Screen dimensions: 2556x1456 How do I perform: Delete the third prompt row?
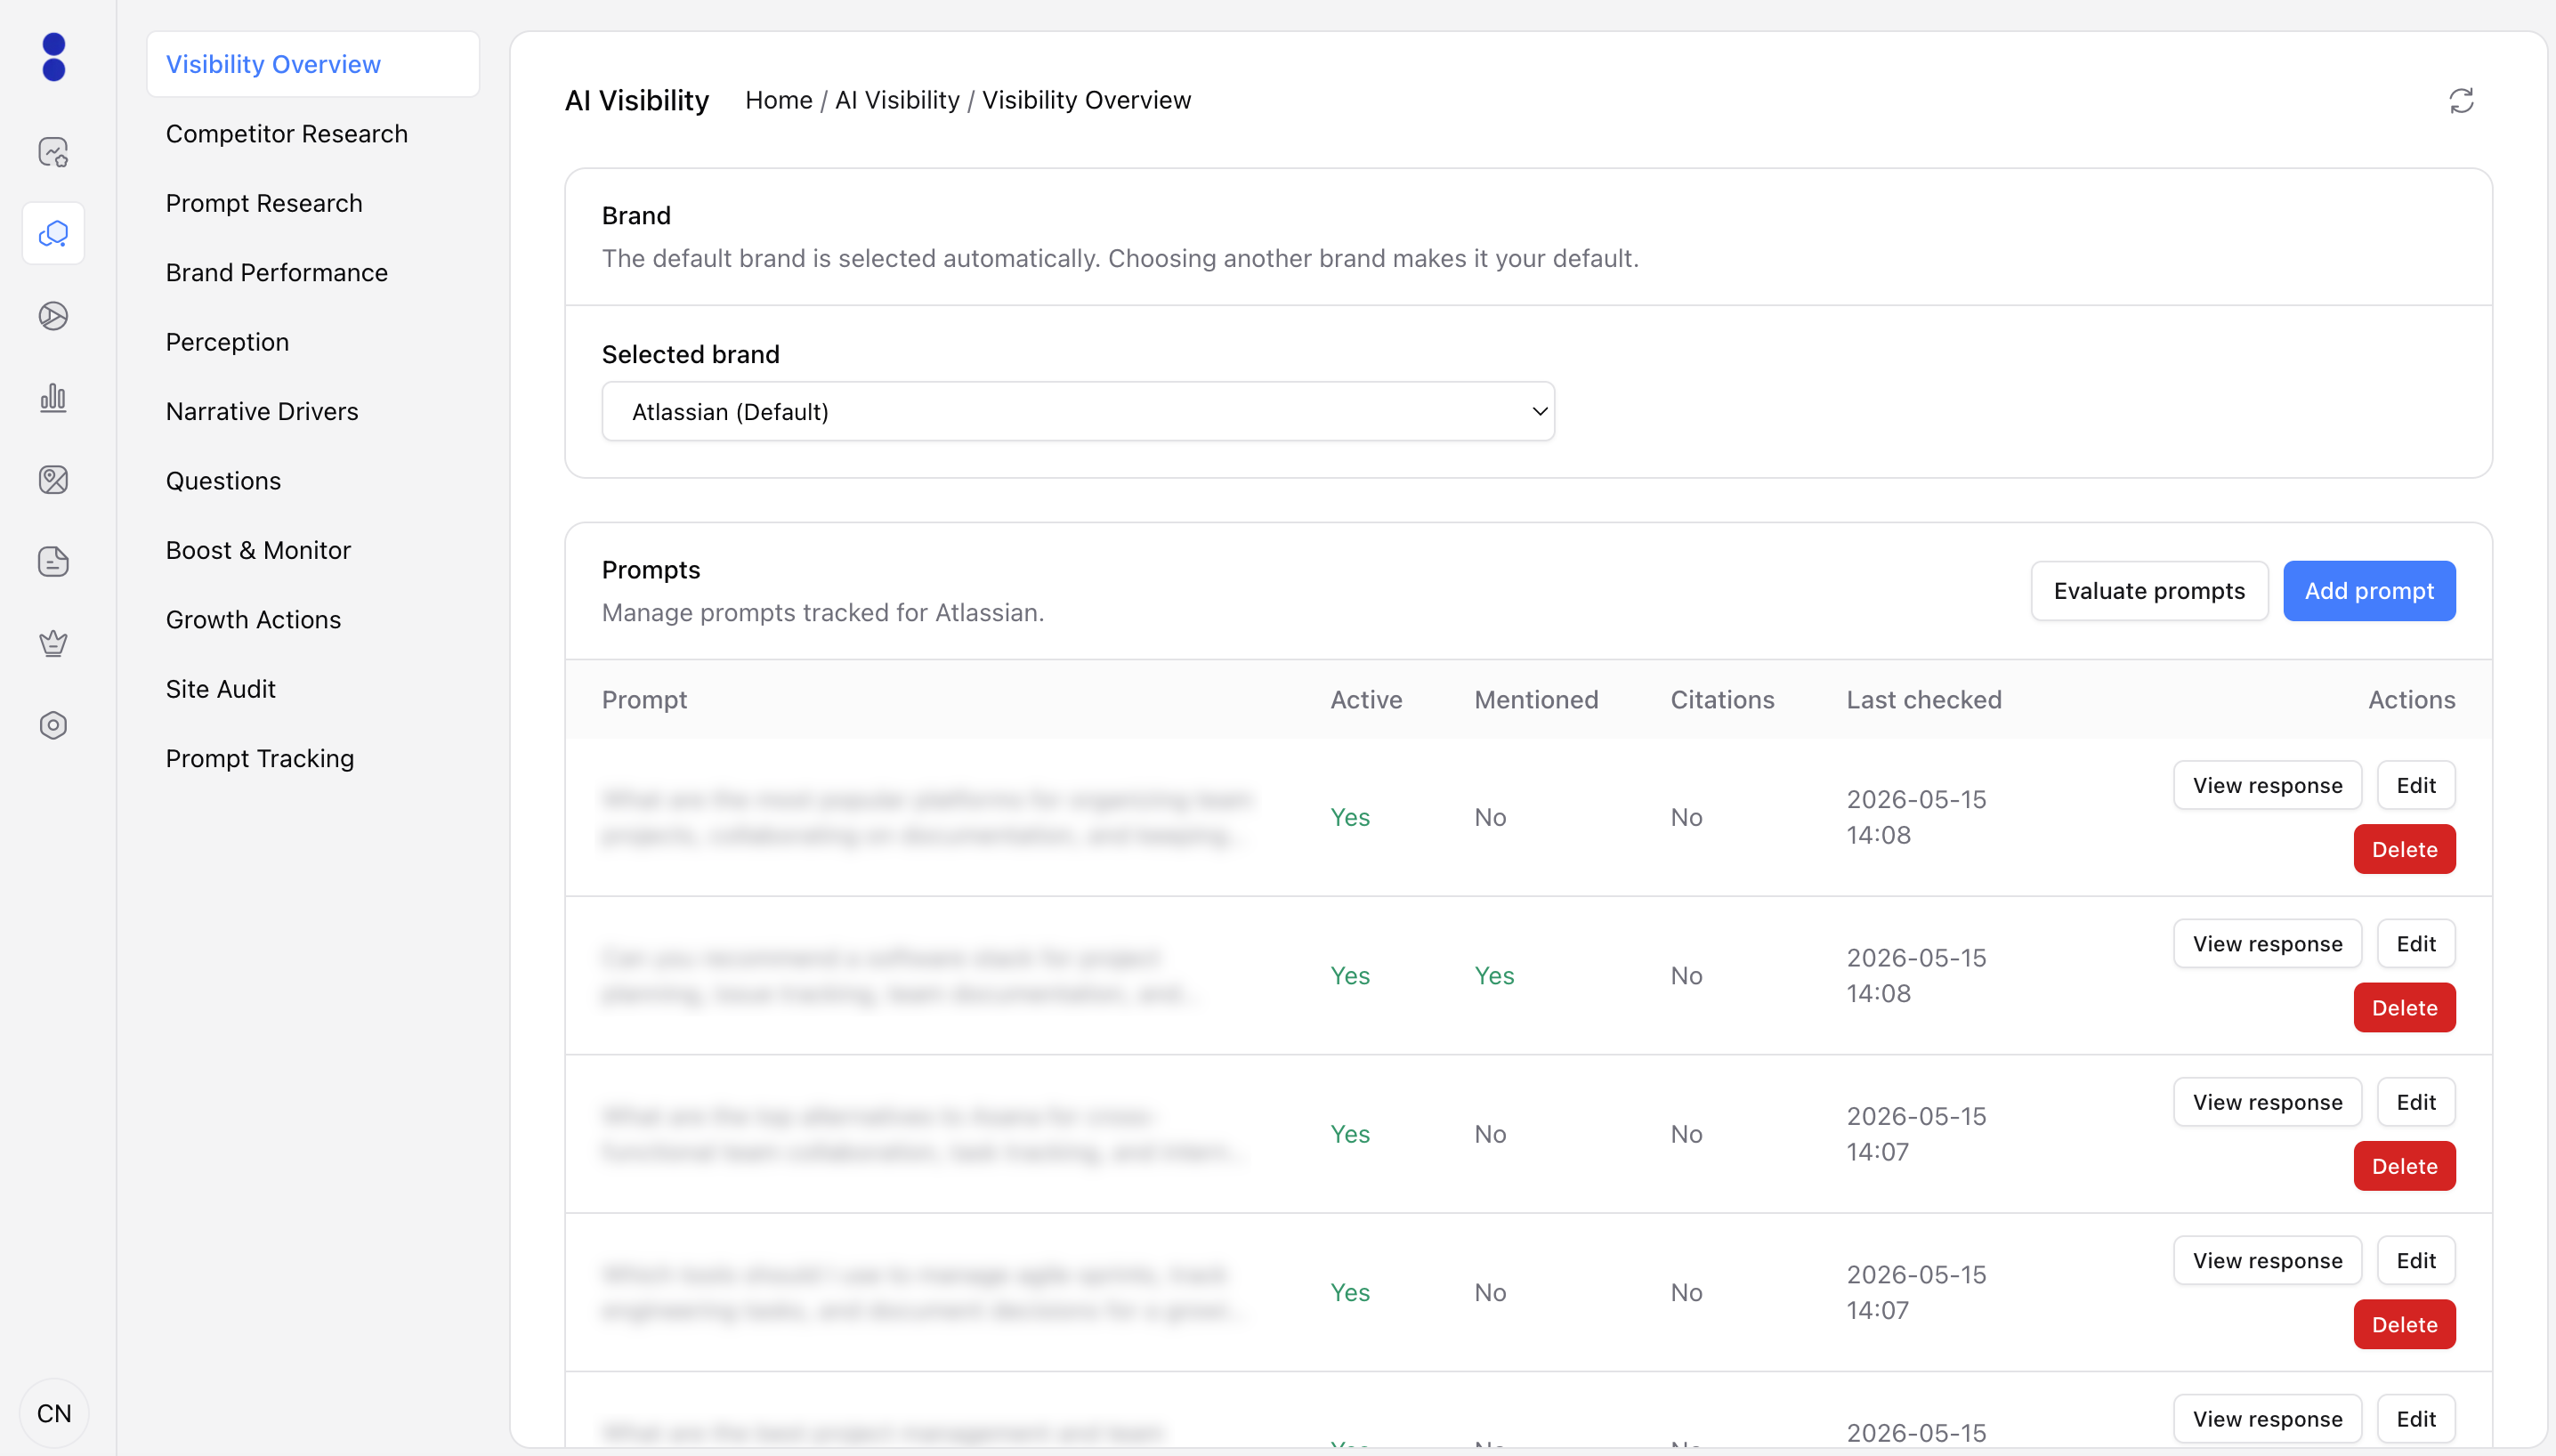(2404, 1166)
